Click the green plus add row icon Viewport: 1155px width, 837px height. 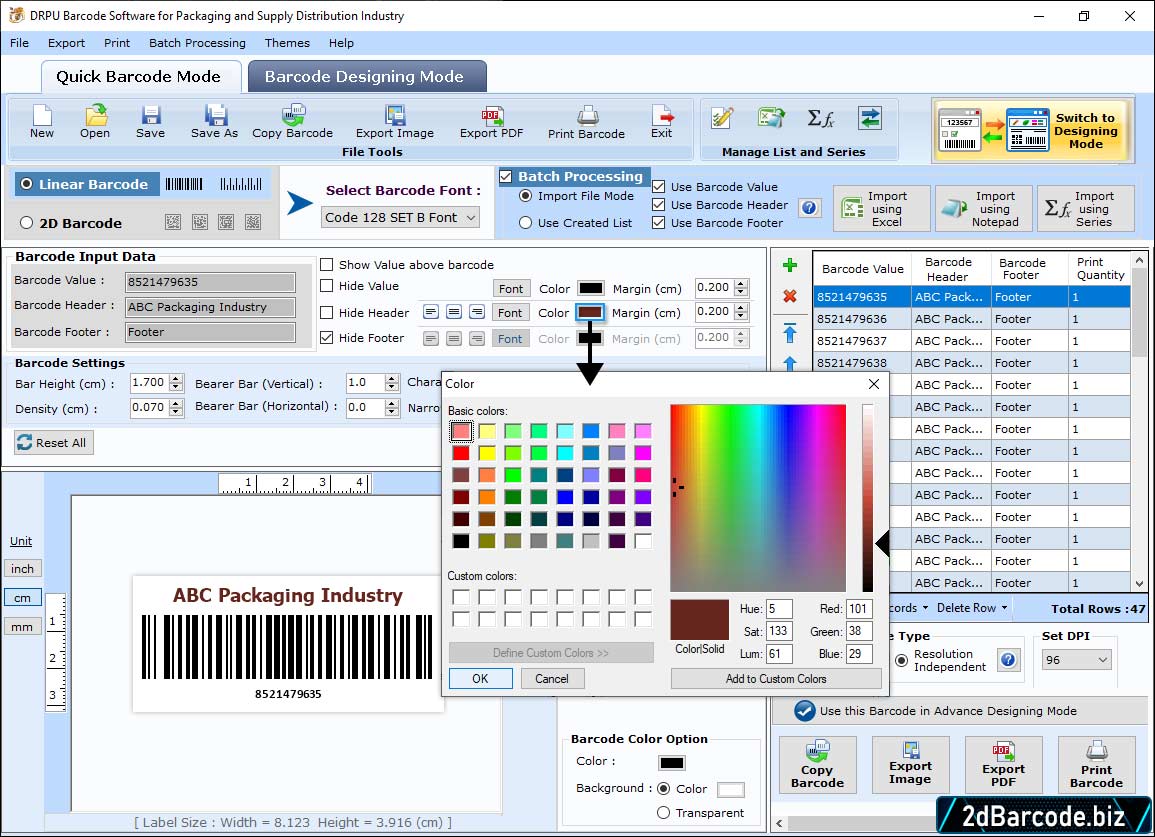790,265
